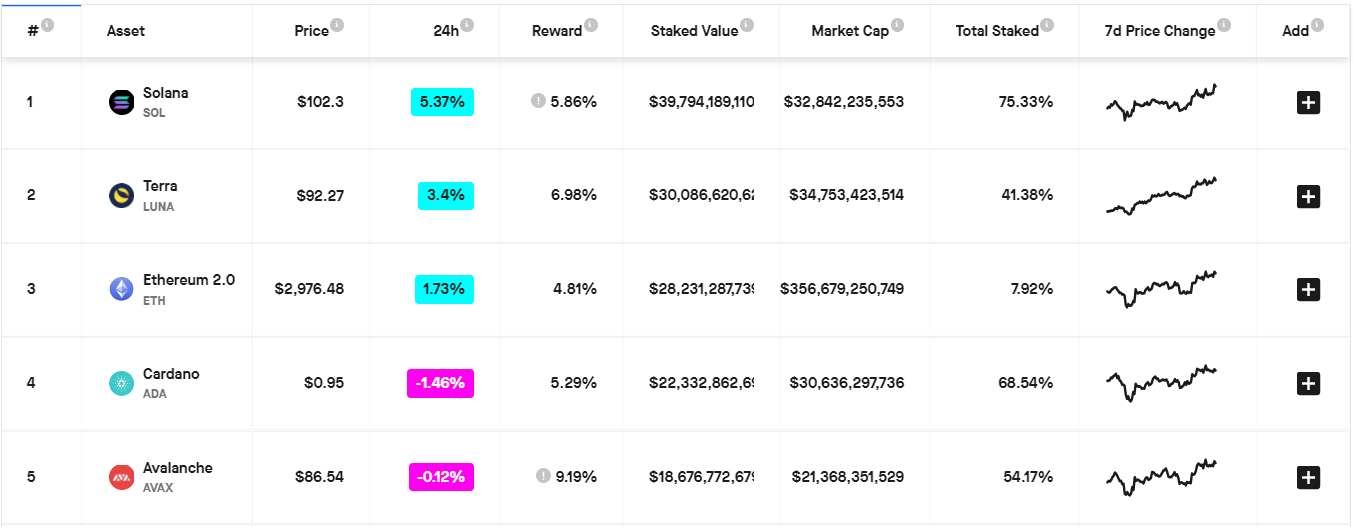Click the Ethereum 2.0 logo icon

click(121, 289)
